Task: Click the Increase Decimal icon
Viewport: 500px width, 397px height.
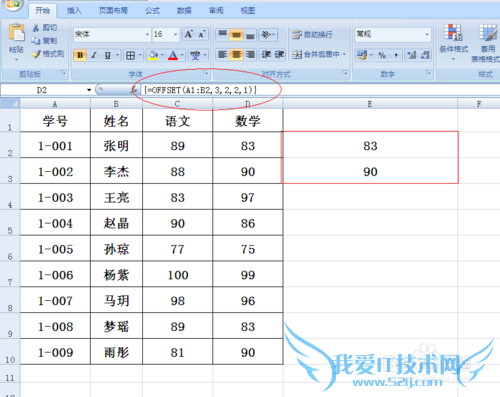Action: coord(412,55)
